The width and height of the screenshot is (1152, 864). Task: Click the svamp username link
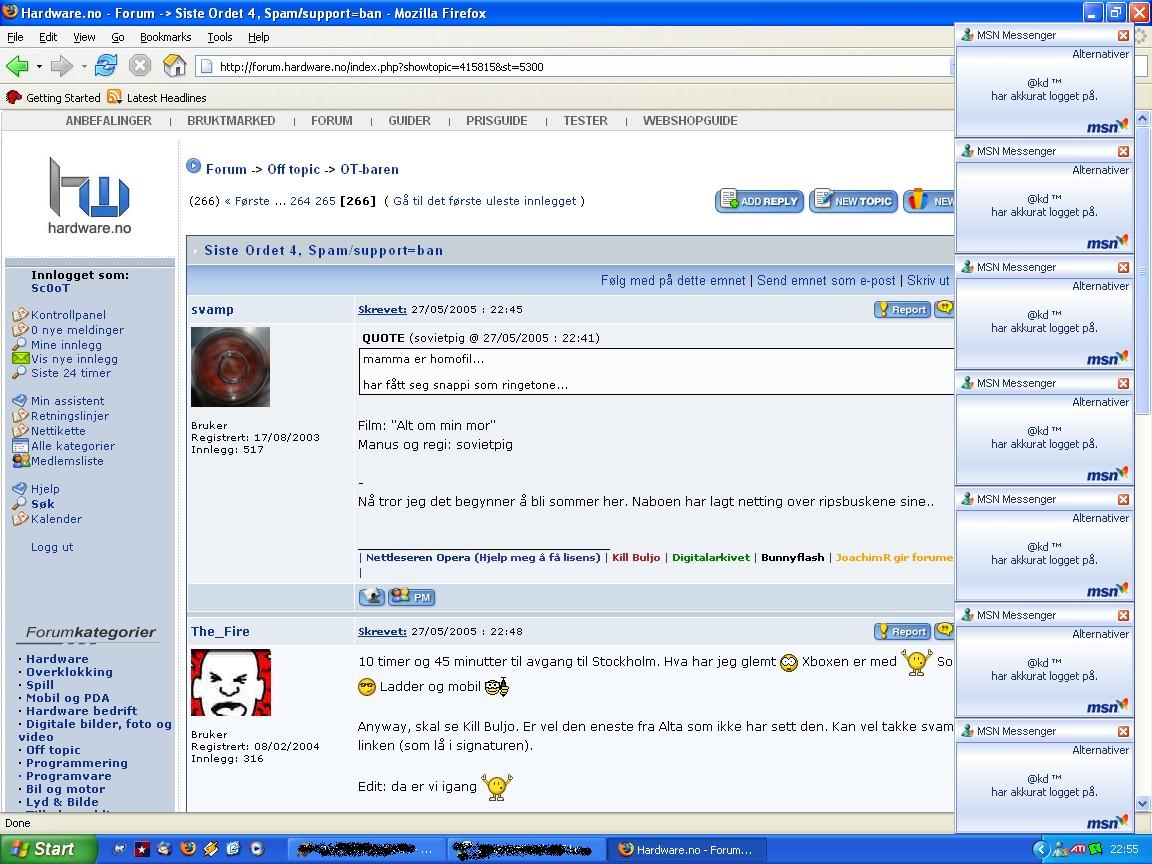pyautogui.click(x=212, y=309)
